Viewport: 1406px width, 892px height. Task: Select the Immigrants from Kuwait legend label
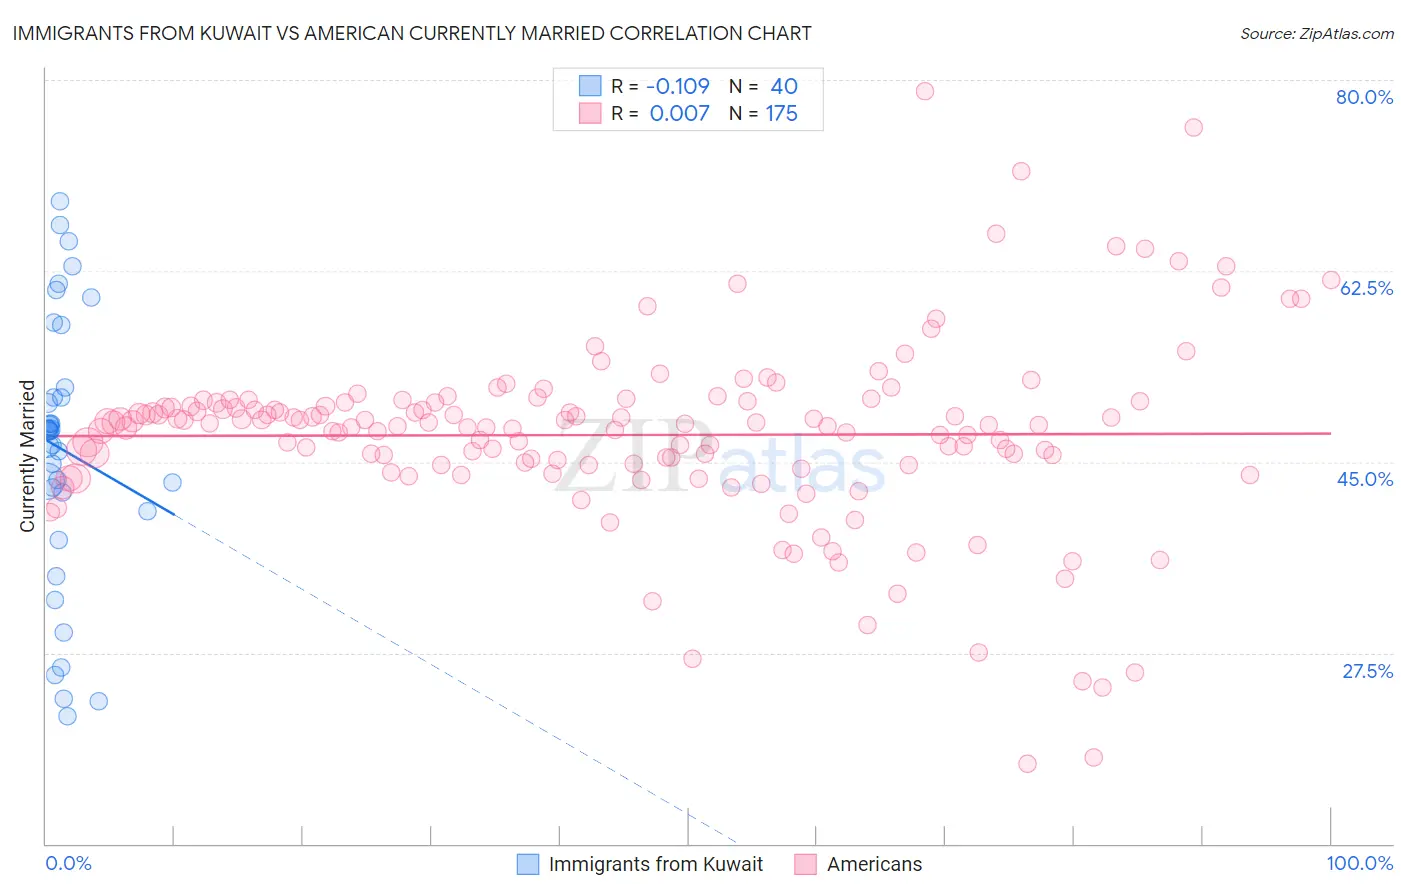click(656, 864)
